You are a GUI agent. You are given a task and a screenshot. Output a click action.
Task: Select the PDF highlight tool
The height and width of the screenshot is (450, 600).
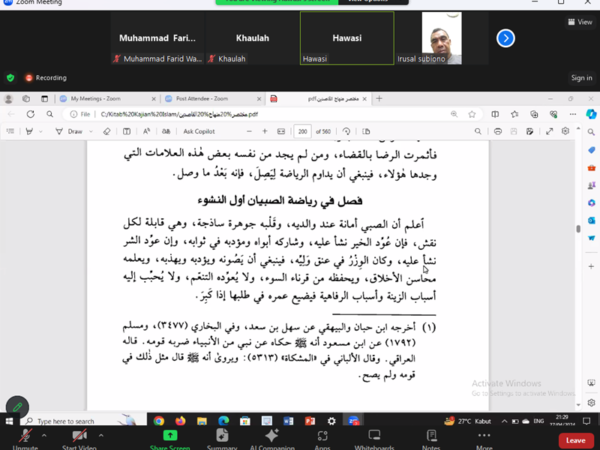coord(29,131)
